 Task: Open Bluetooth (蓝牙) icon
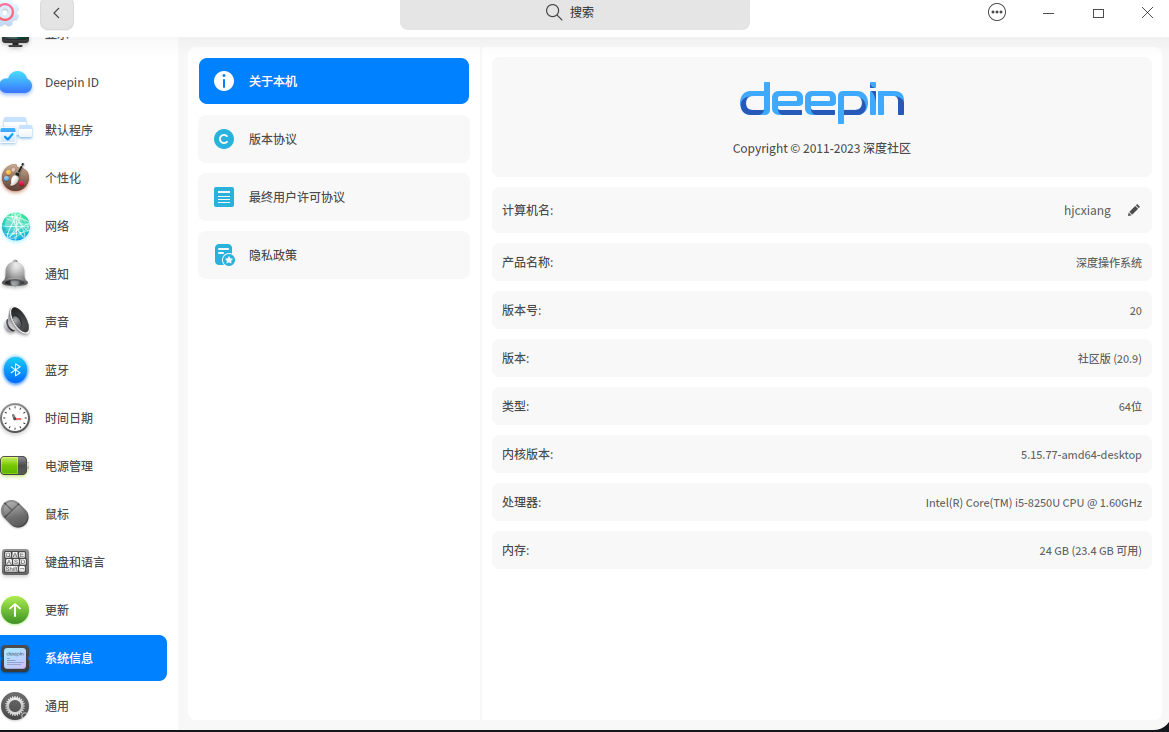point(16,370)
